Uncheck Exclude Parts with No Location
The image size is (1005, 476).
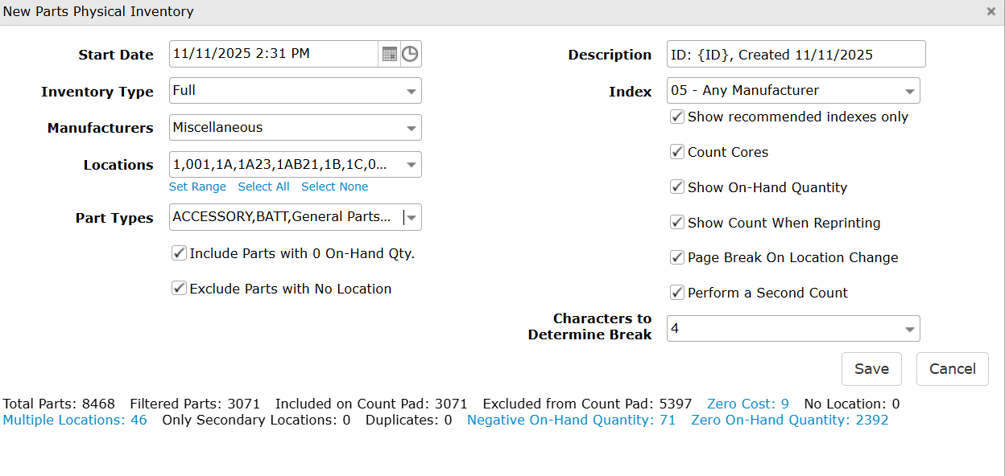[x=179, y=288]
